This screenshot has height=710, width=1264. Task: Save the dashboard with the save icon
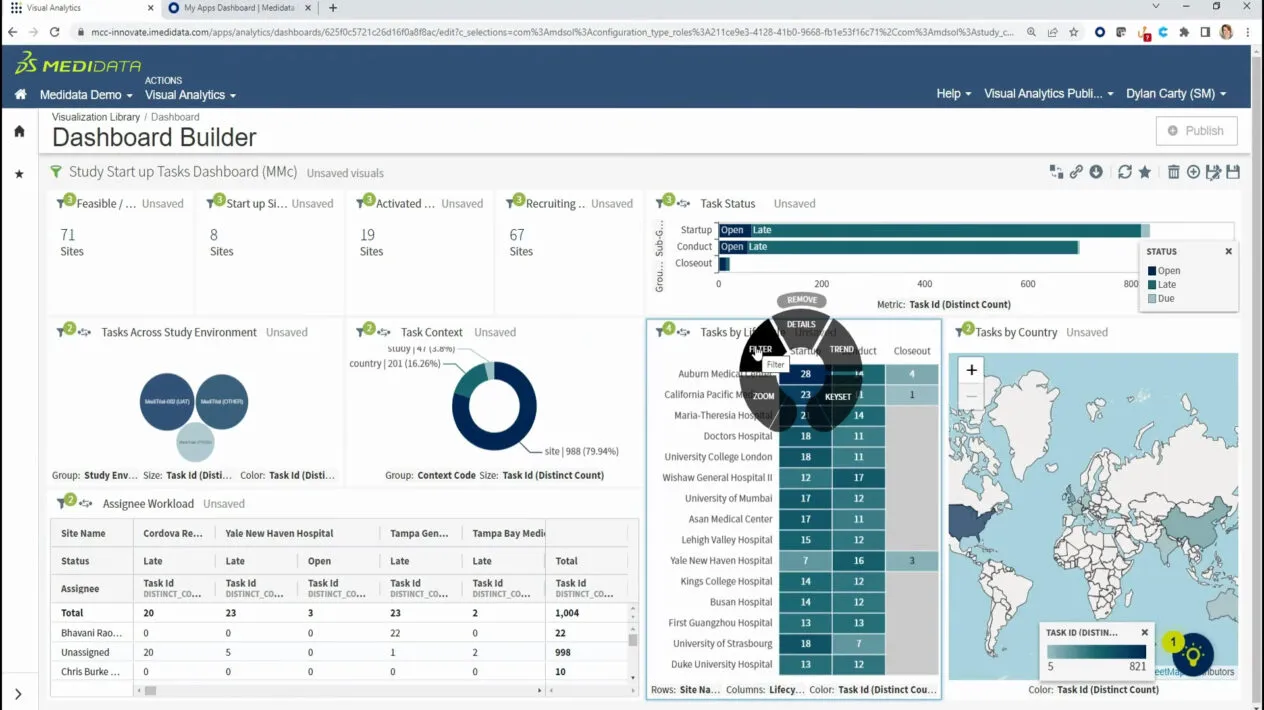pos(1234,171)
